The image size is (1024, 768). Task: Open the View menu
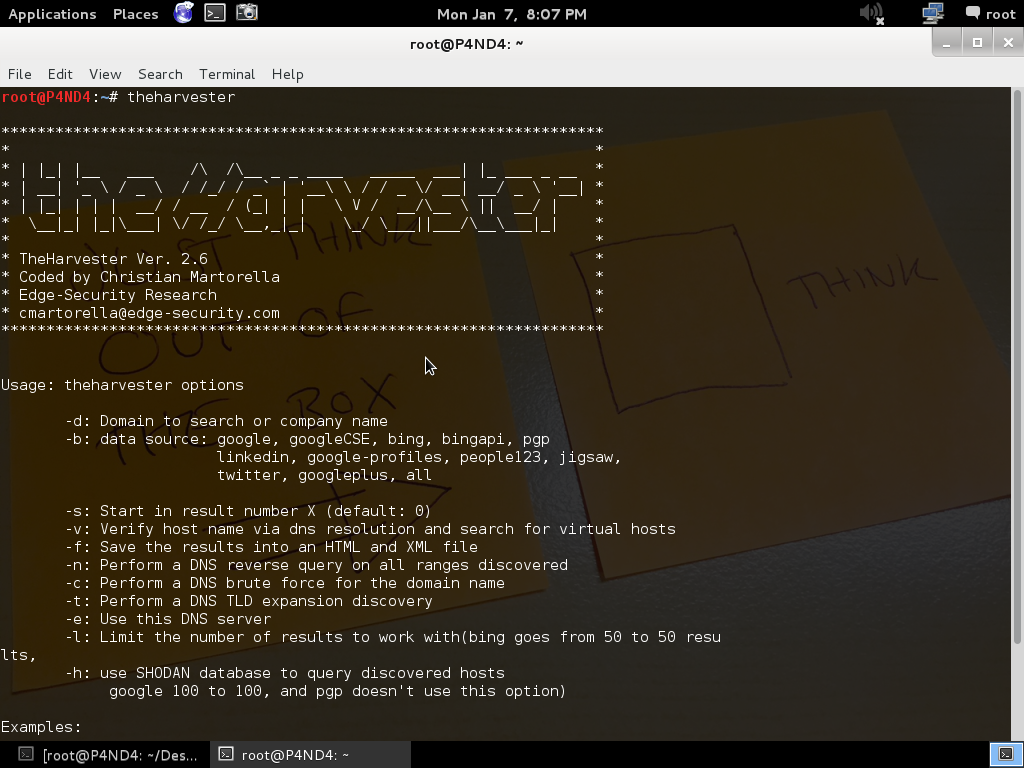[104, 74]
